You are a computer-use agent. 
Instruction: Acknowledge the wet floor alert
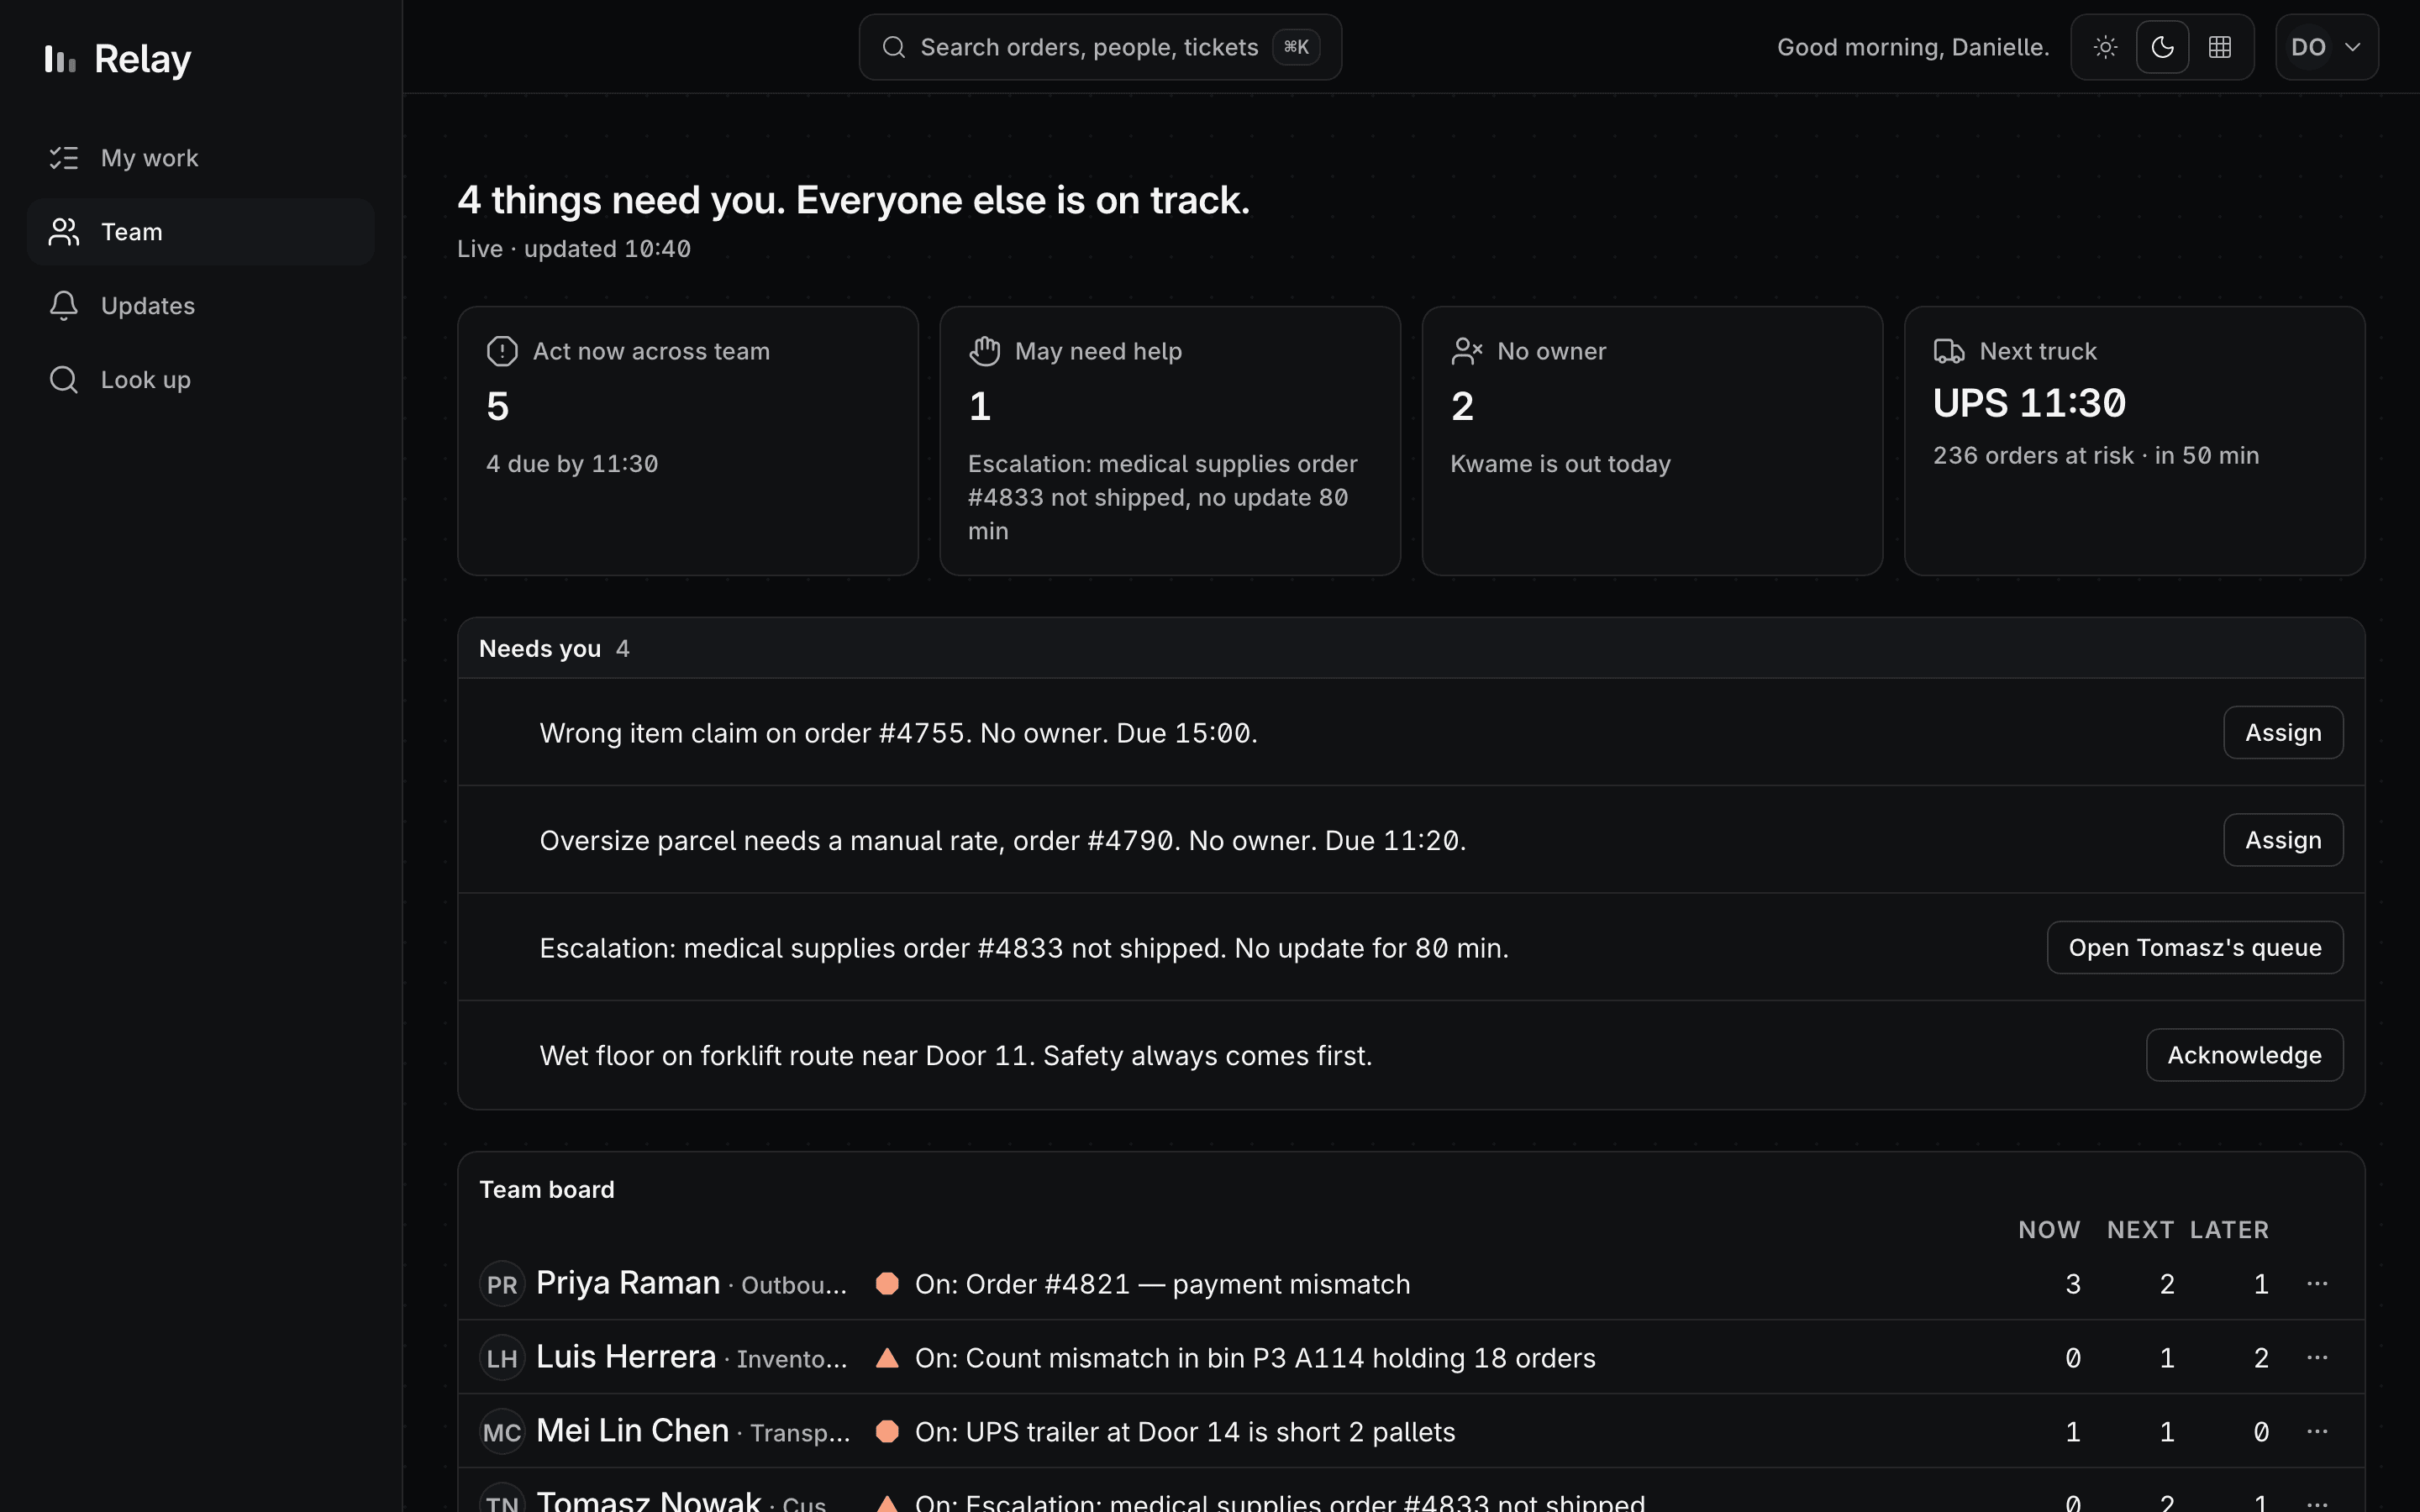(x=2244, y=1055)
